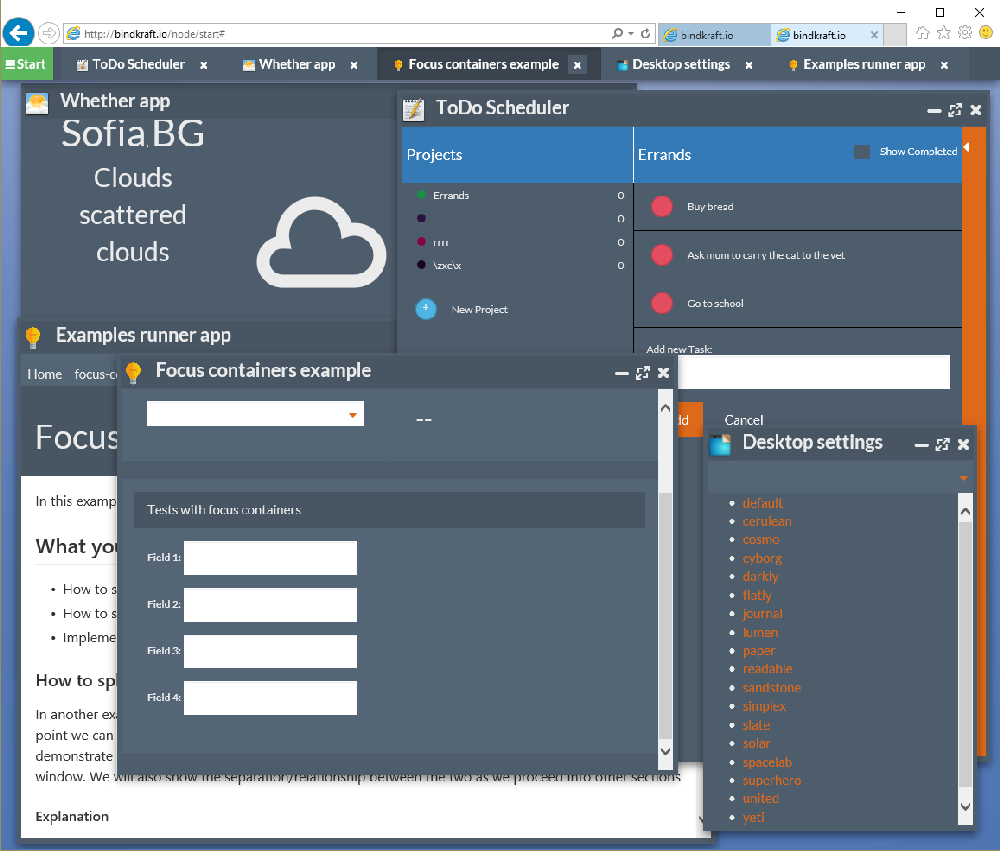Close the ToDo Scheduler taskbar tab
The image size is (1000, 851).
(203, 65)
